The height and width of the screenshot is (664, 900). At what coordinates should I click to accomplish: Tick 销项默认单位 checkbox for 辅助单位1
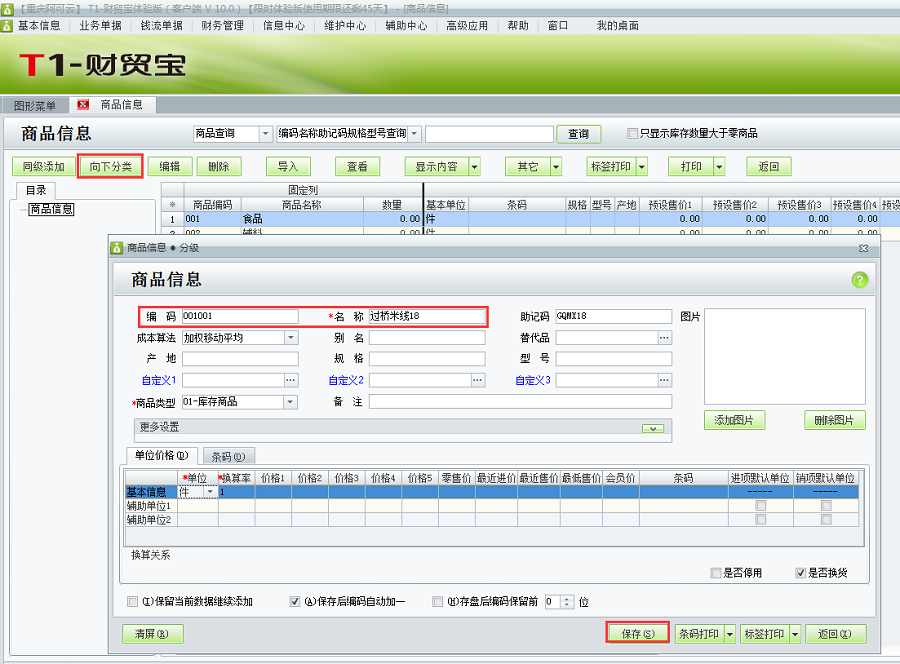click(x=826, y=506)
